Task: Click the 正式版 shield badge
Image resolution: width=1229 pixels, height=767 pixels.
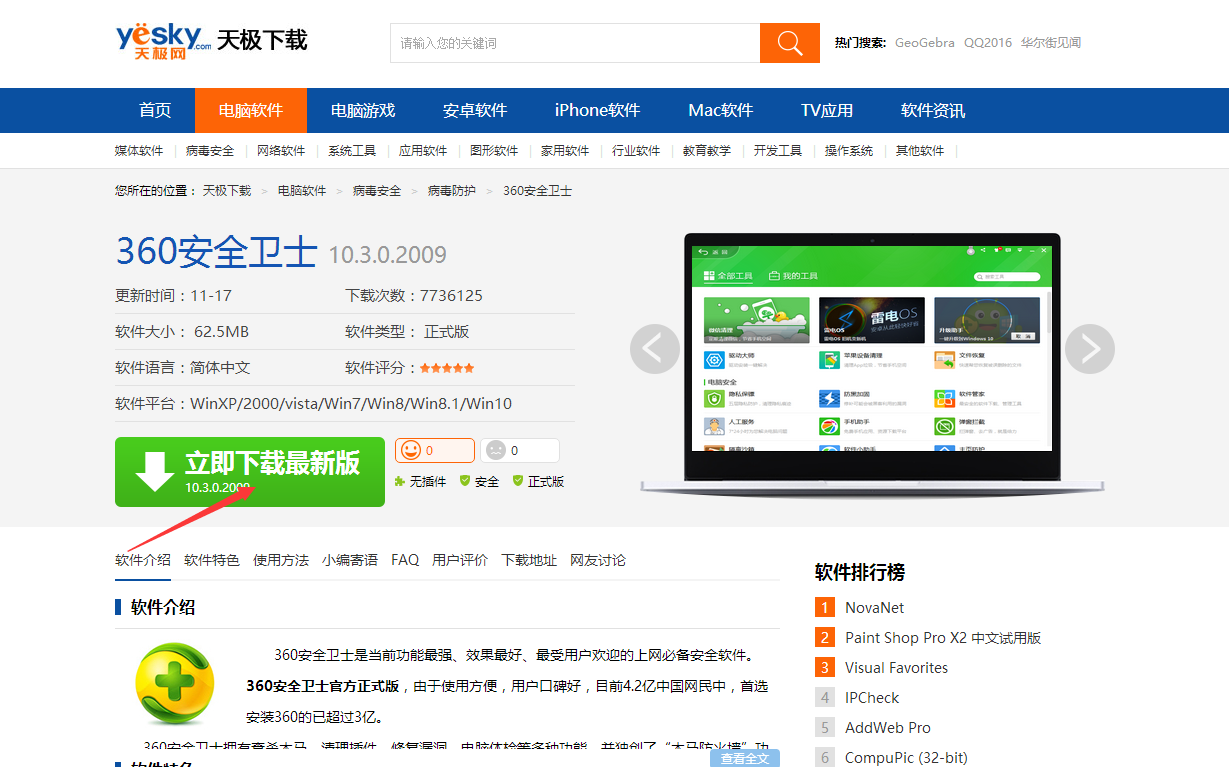Action: point(538,481)
